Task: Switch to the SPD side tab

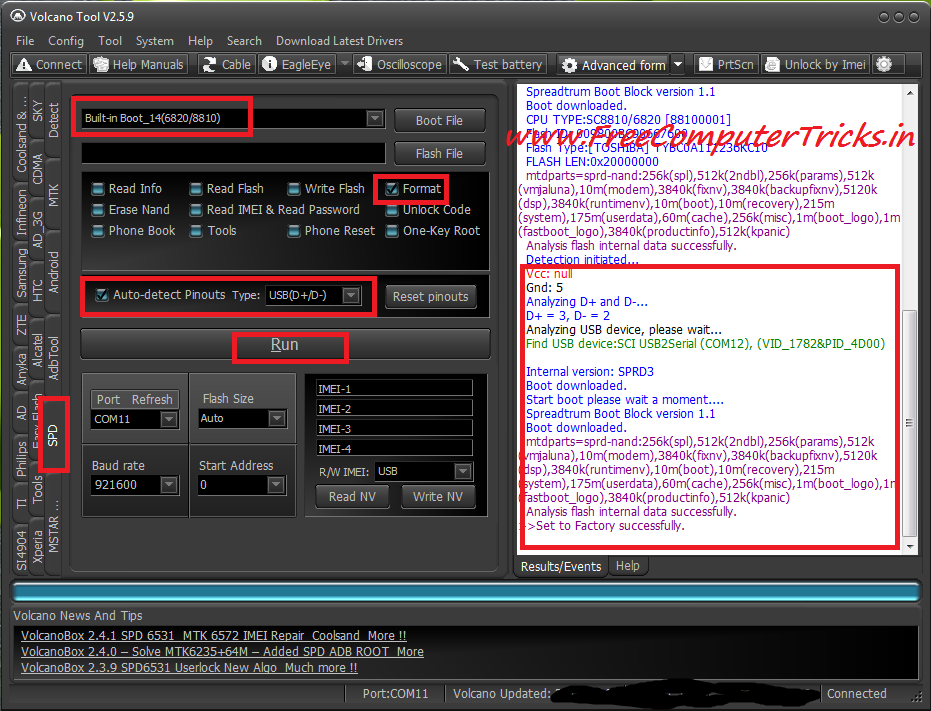Action: pyautogui.click(x=53, y=435)
